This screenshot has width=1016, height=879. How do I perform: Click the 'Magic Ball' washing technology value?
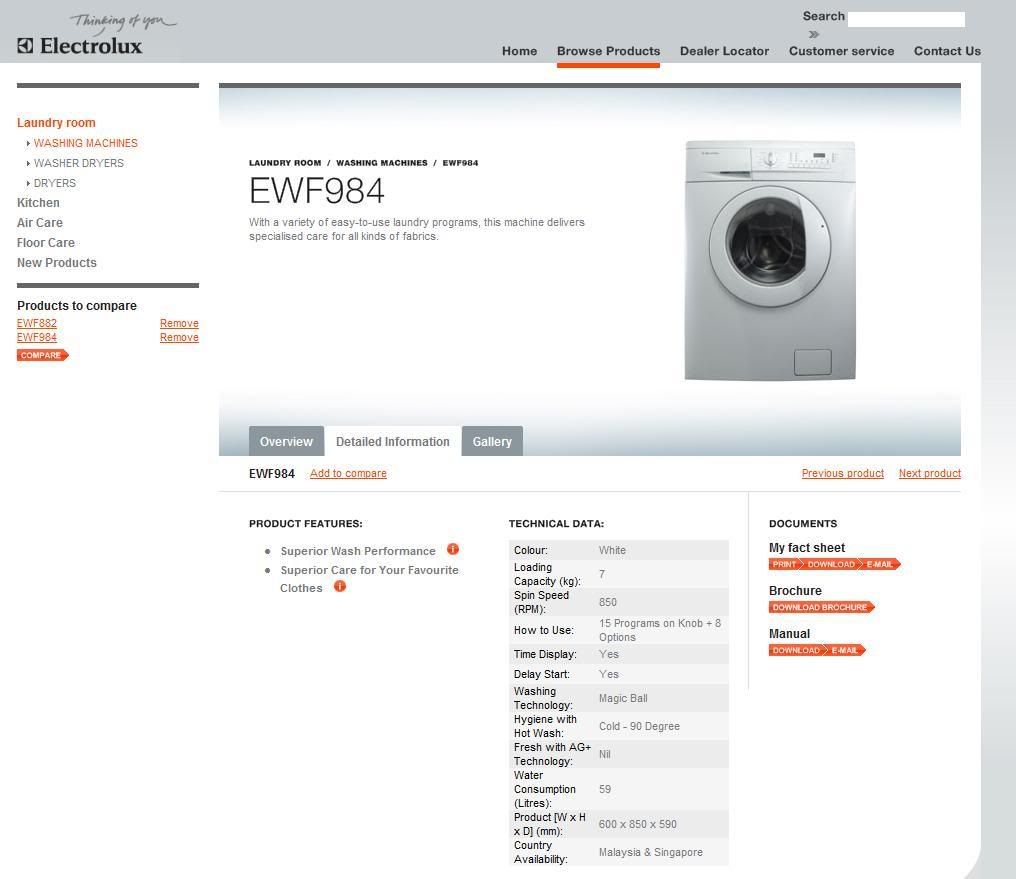623,698
